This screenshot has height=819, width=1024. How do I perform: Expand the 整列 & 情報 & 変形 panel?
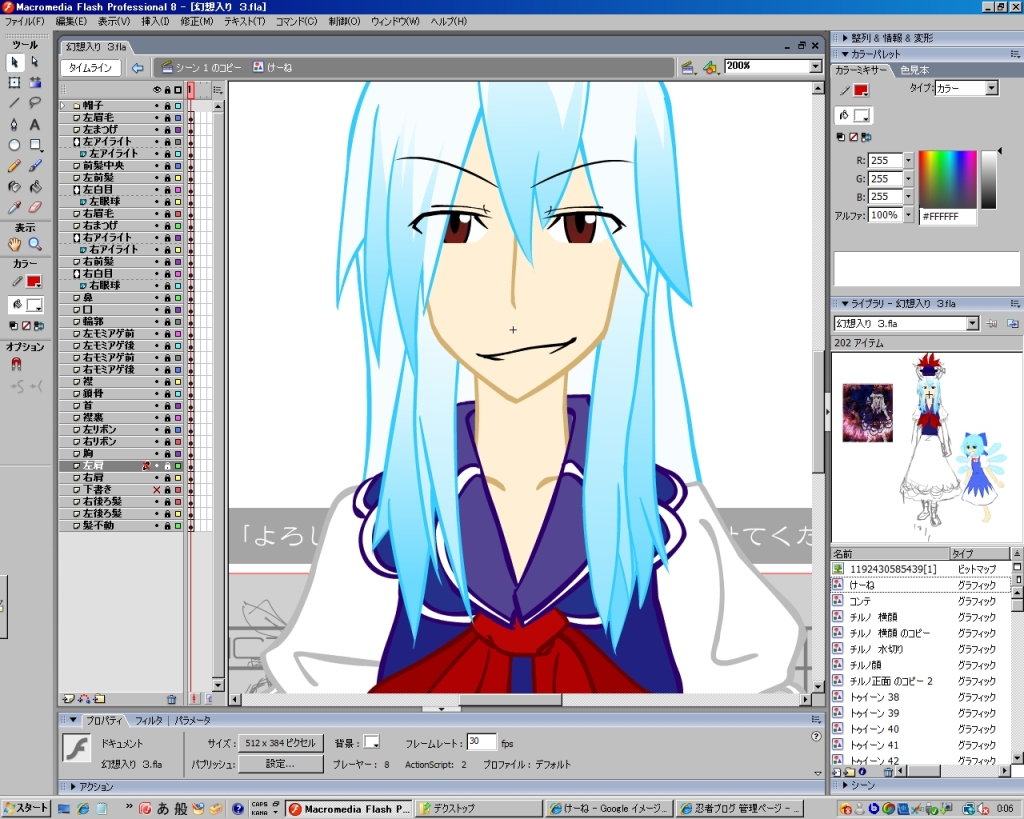pos(844,38)
